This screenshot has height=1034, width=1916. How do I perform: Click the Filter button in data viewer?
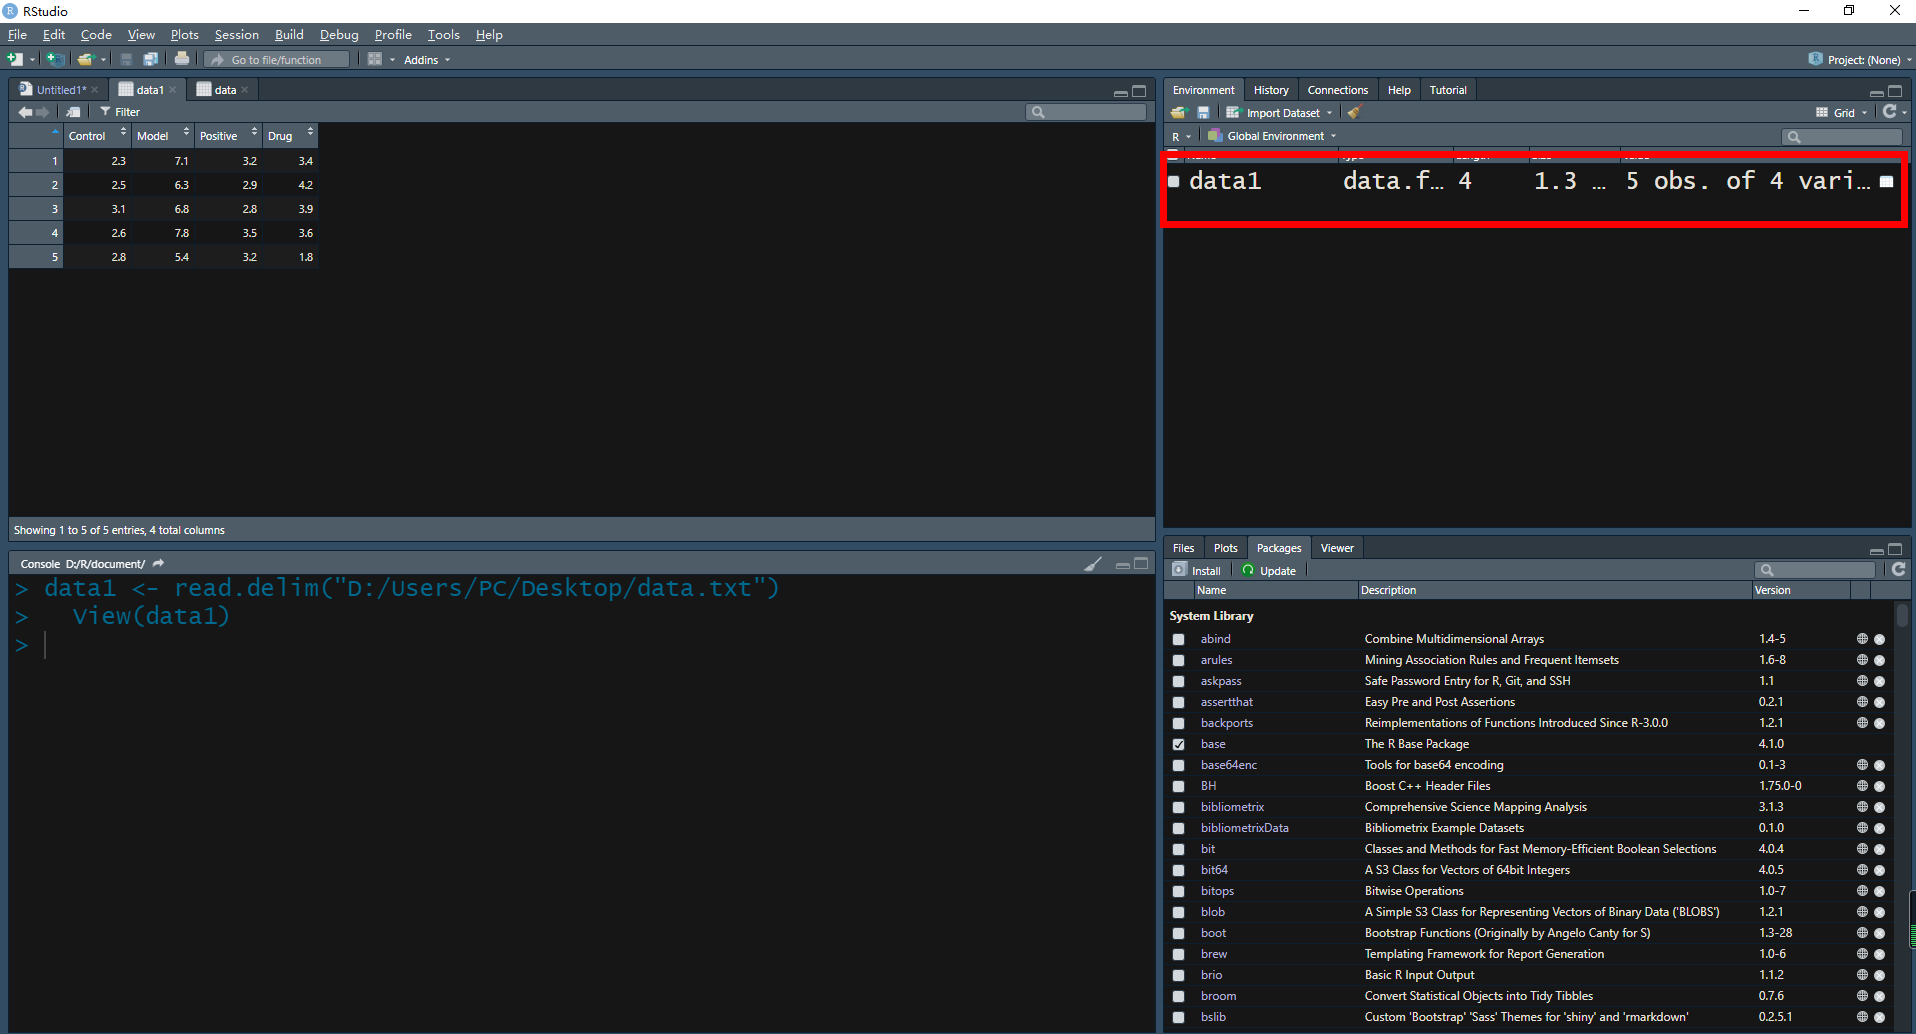coord(121,112)
